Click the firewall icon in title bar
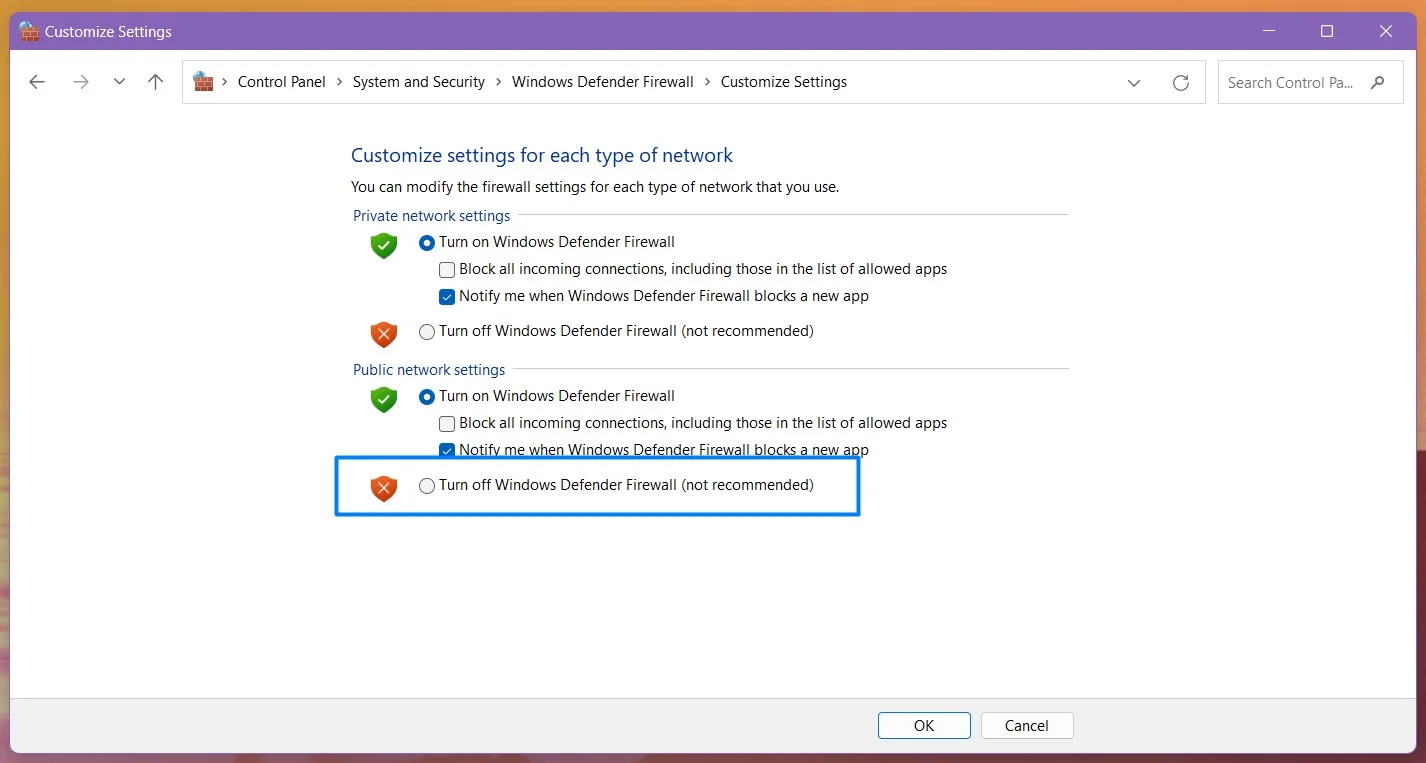The height and width of the screenshot is (763, 1426). (x=30, y=31)
